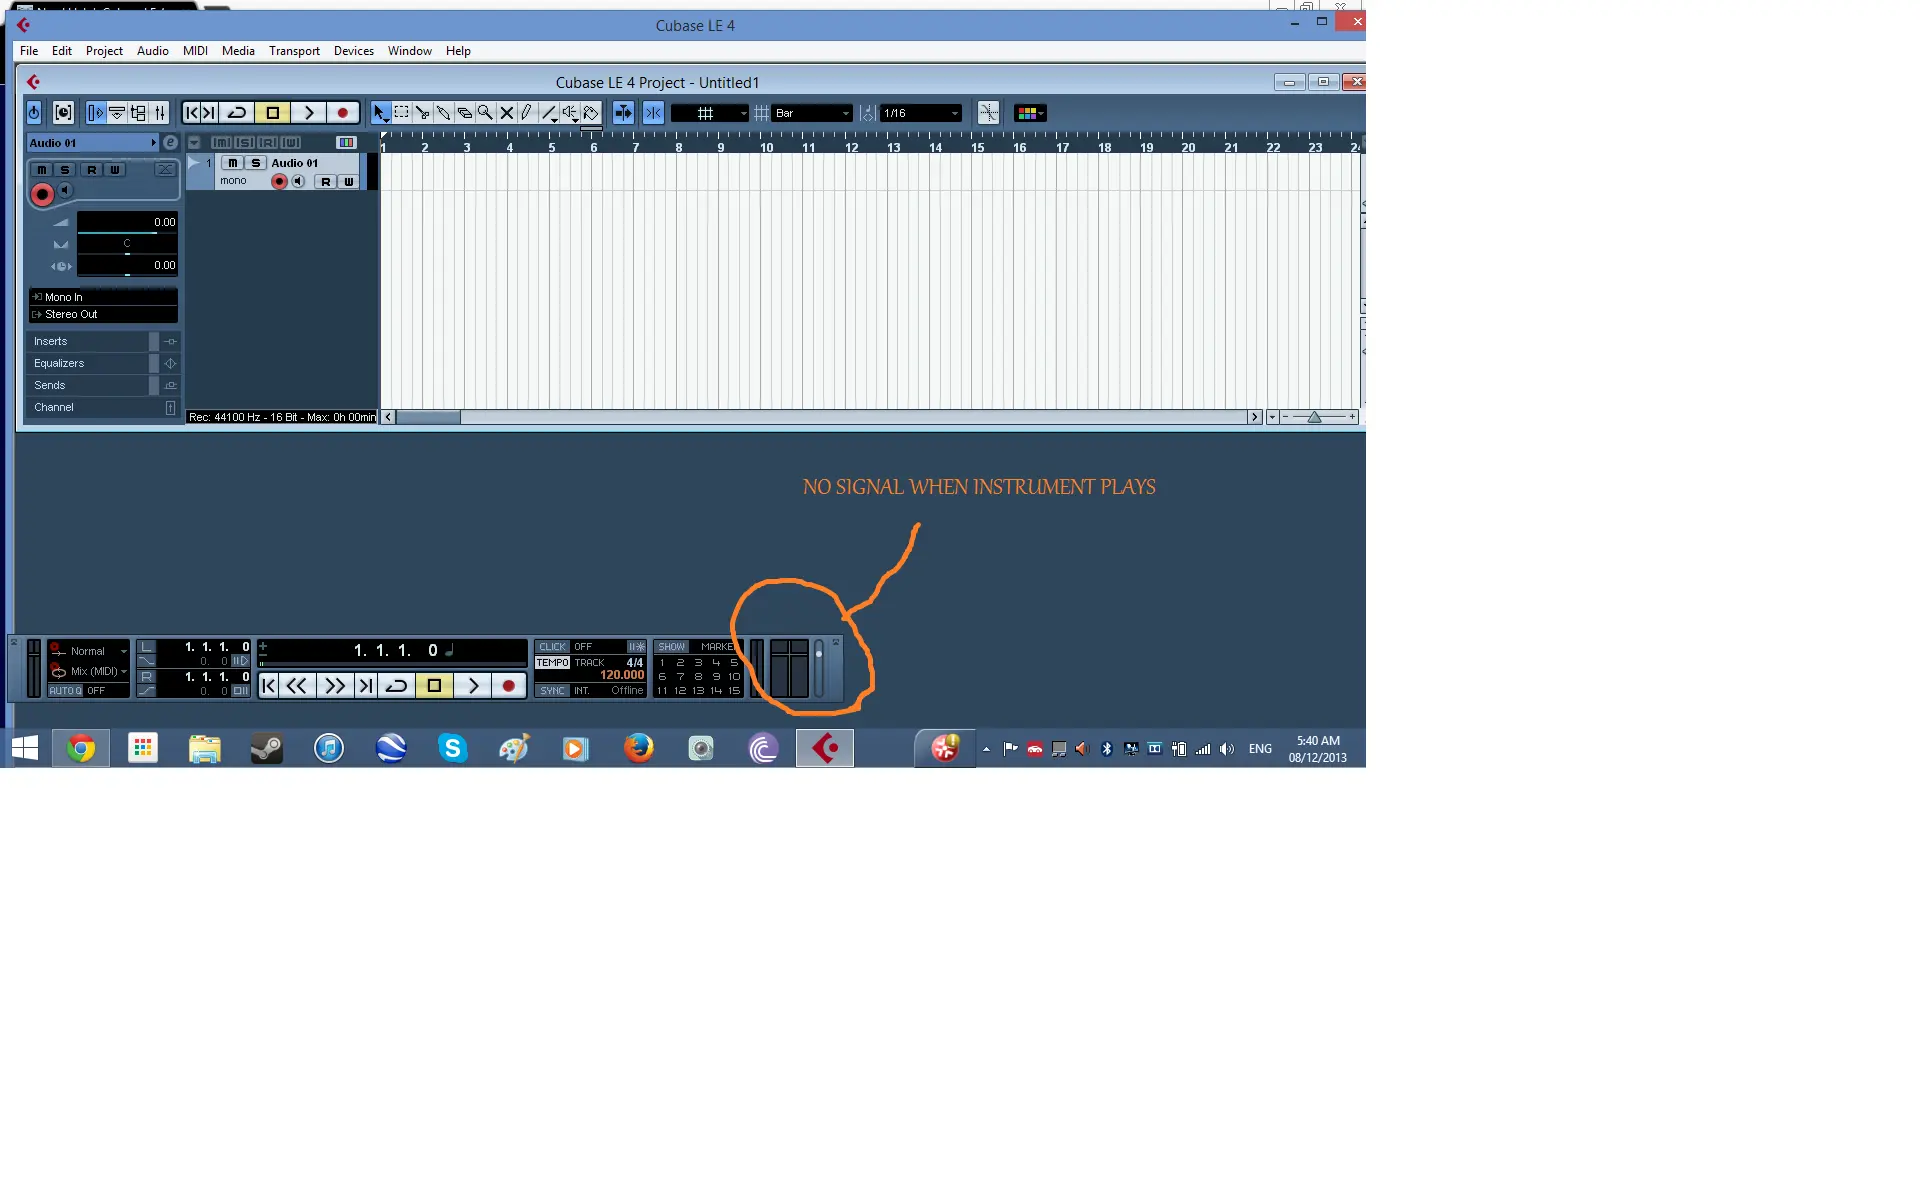The image size is (1920, 1200).
Task: Open the Transport menu
Action: coord(294,51)
